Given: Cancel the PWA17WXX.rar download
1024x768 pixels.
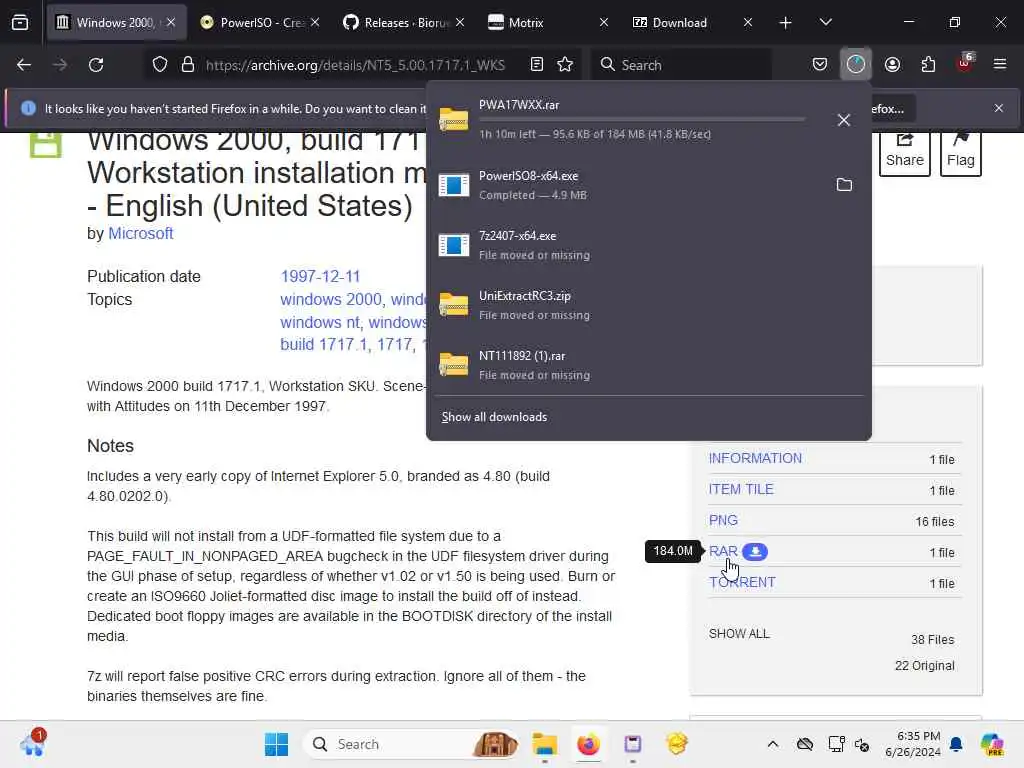Looking at the screenshot, I should (844, 120).
